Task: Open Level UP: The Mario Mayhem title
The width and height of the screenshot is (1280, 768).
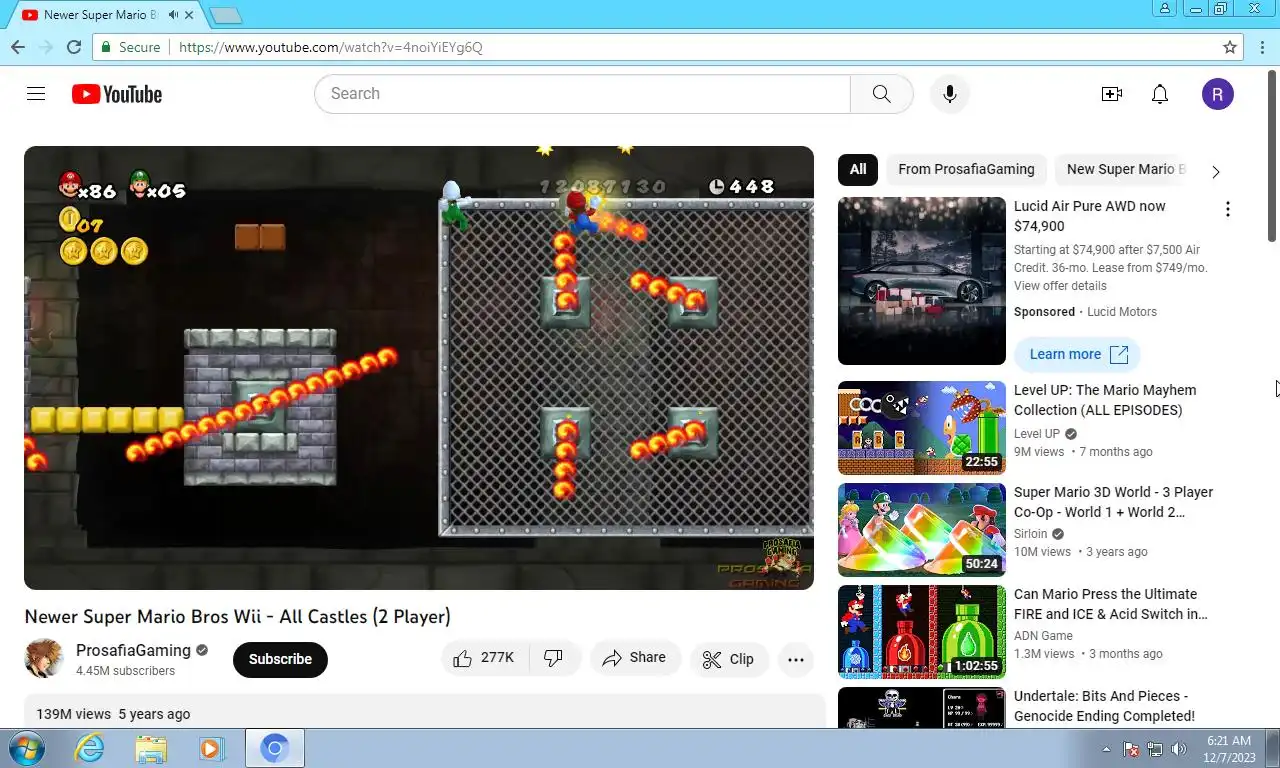Action: tap(1105, 400)
